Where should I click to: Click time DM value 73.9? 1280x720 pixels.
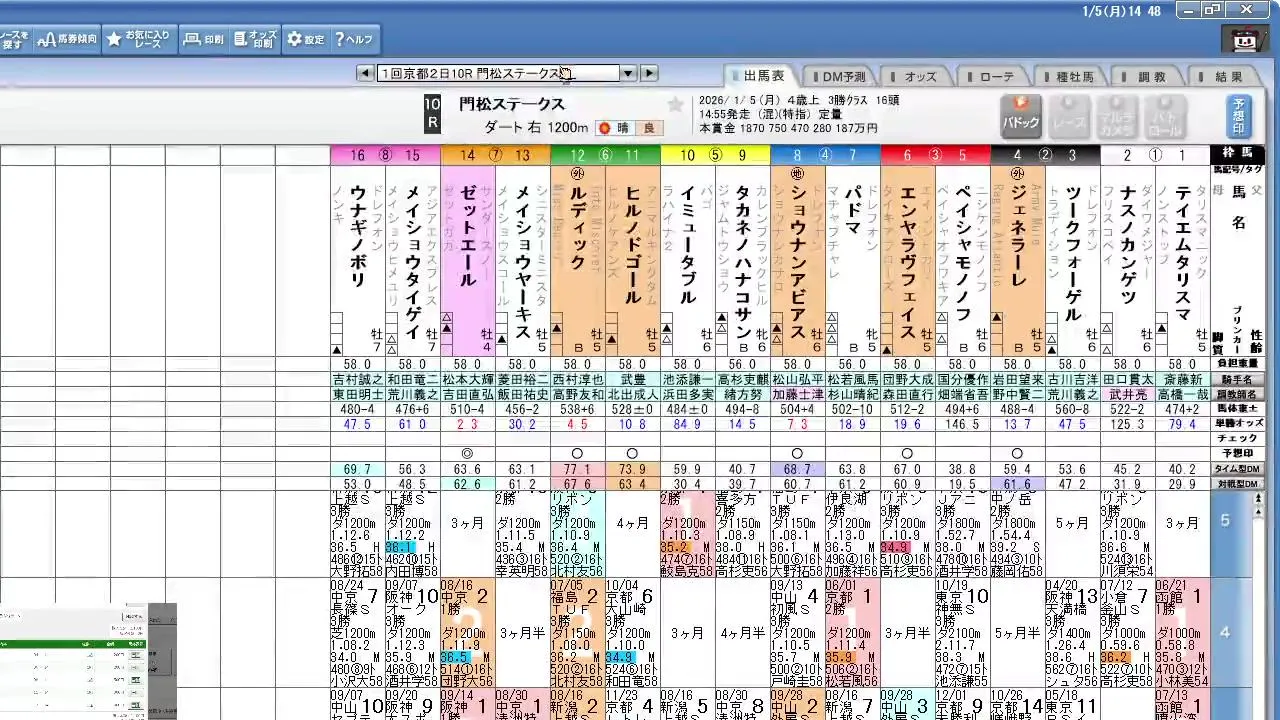(633, 469)
